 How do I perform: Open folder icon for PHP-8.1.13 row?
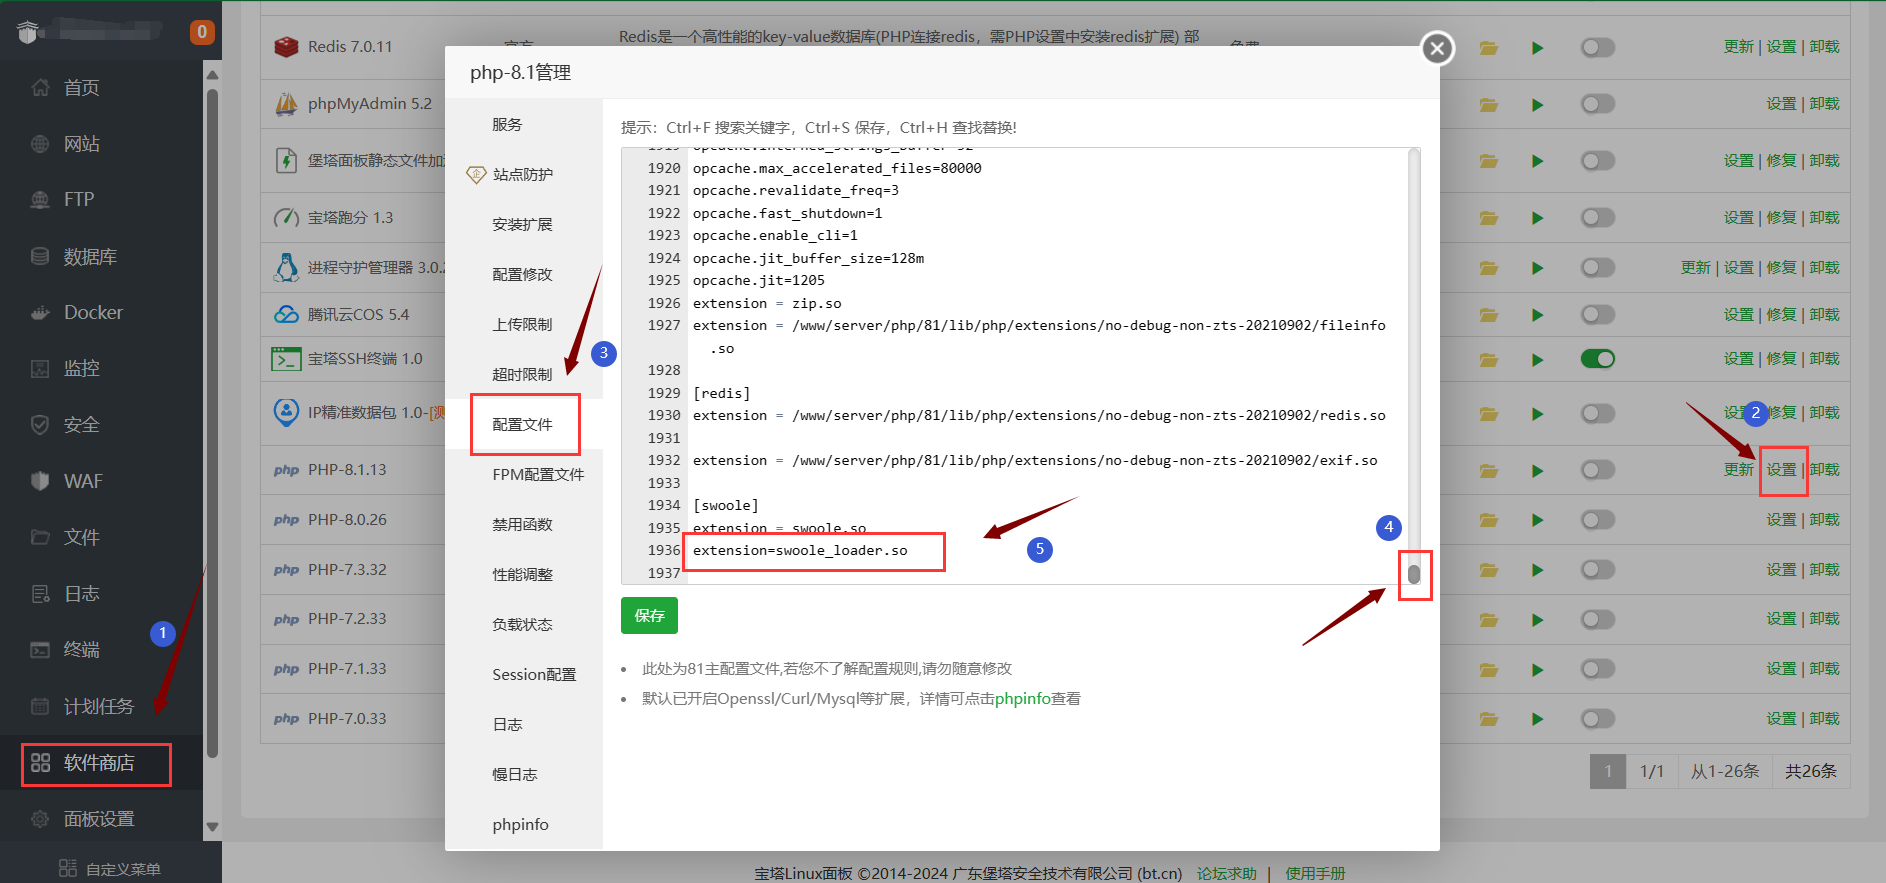[1489, 470]
